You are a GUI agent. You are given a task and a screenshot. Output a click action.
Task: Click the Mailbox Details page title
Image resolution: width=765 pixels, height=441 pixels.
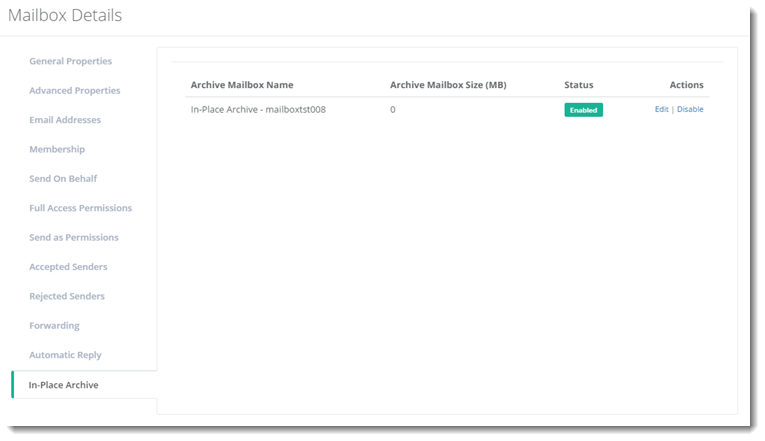tap(65, 16)
